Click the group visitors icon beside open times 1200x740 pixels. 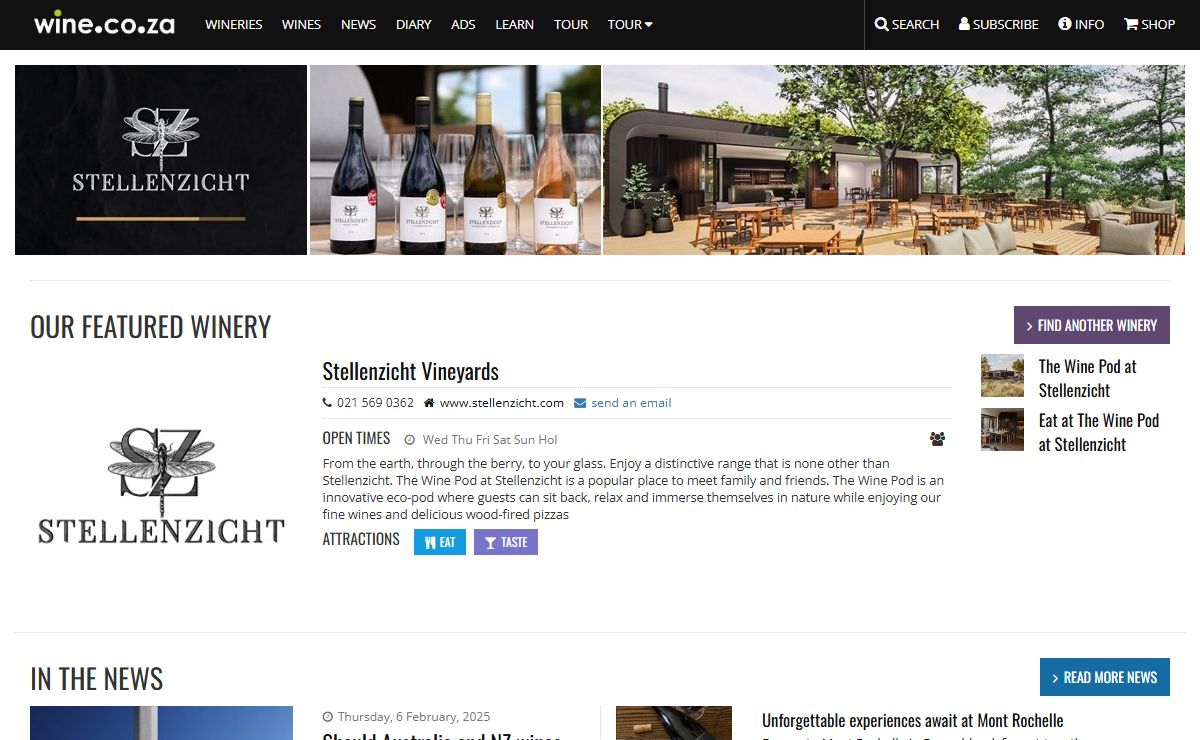coord(937,439)
